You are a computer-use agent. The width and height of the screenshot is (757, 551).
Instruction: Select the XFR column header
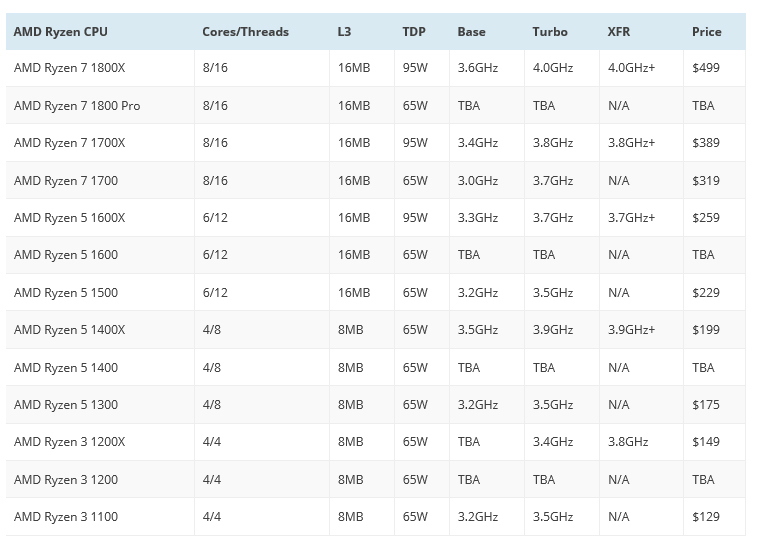pyautogui.click(x=619, y=32)
